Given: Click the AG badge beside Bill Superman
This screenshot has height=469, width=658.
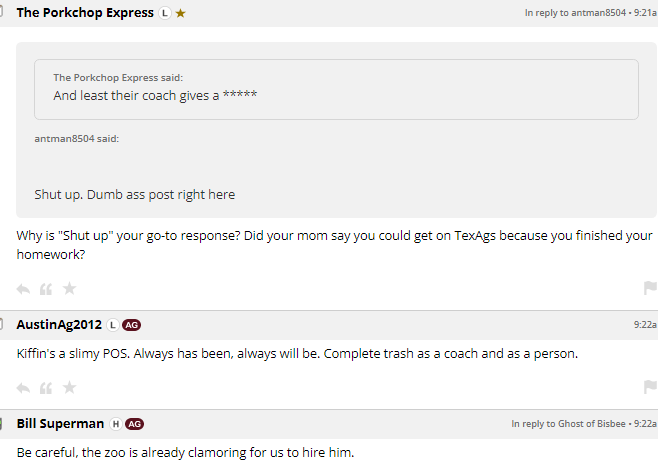Looking at the screenshot, I should pyautogui.click(x=135, y=423).
